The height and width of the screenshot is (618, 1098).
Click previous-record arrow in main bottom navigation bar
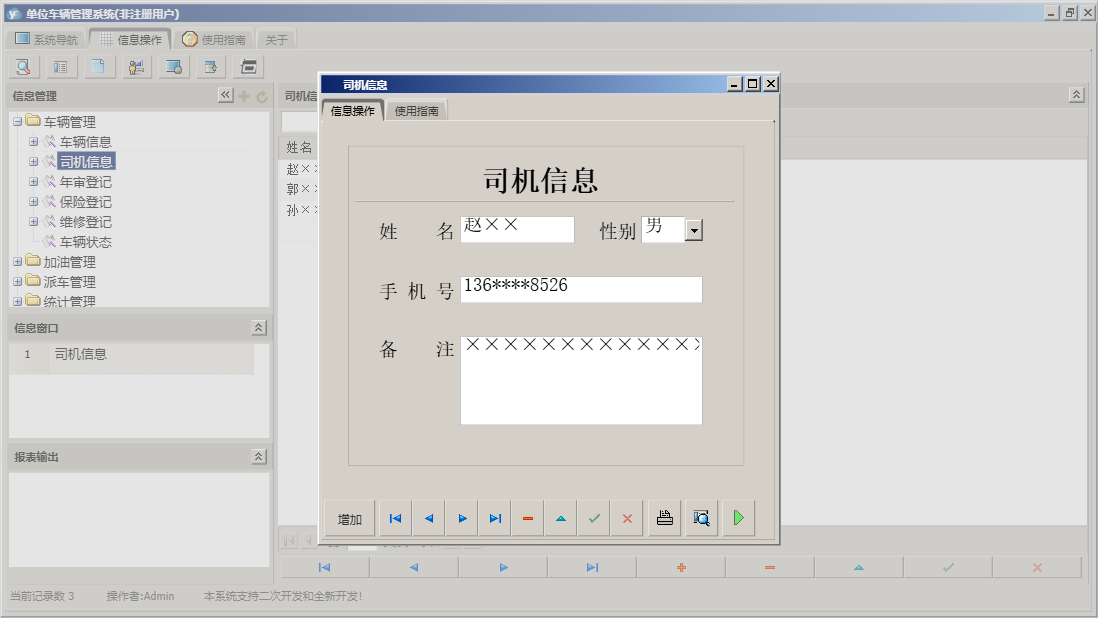tap(414, 568)
